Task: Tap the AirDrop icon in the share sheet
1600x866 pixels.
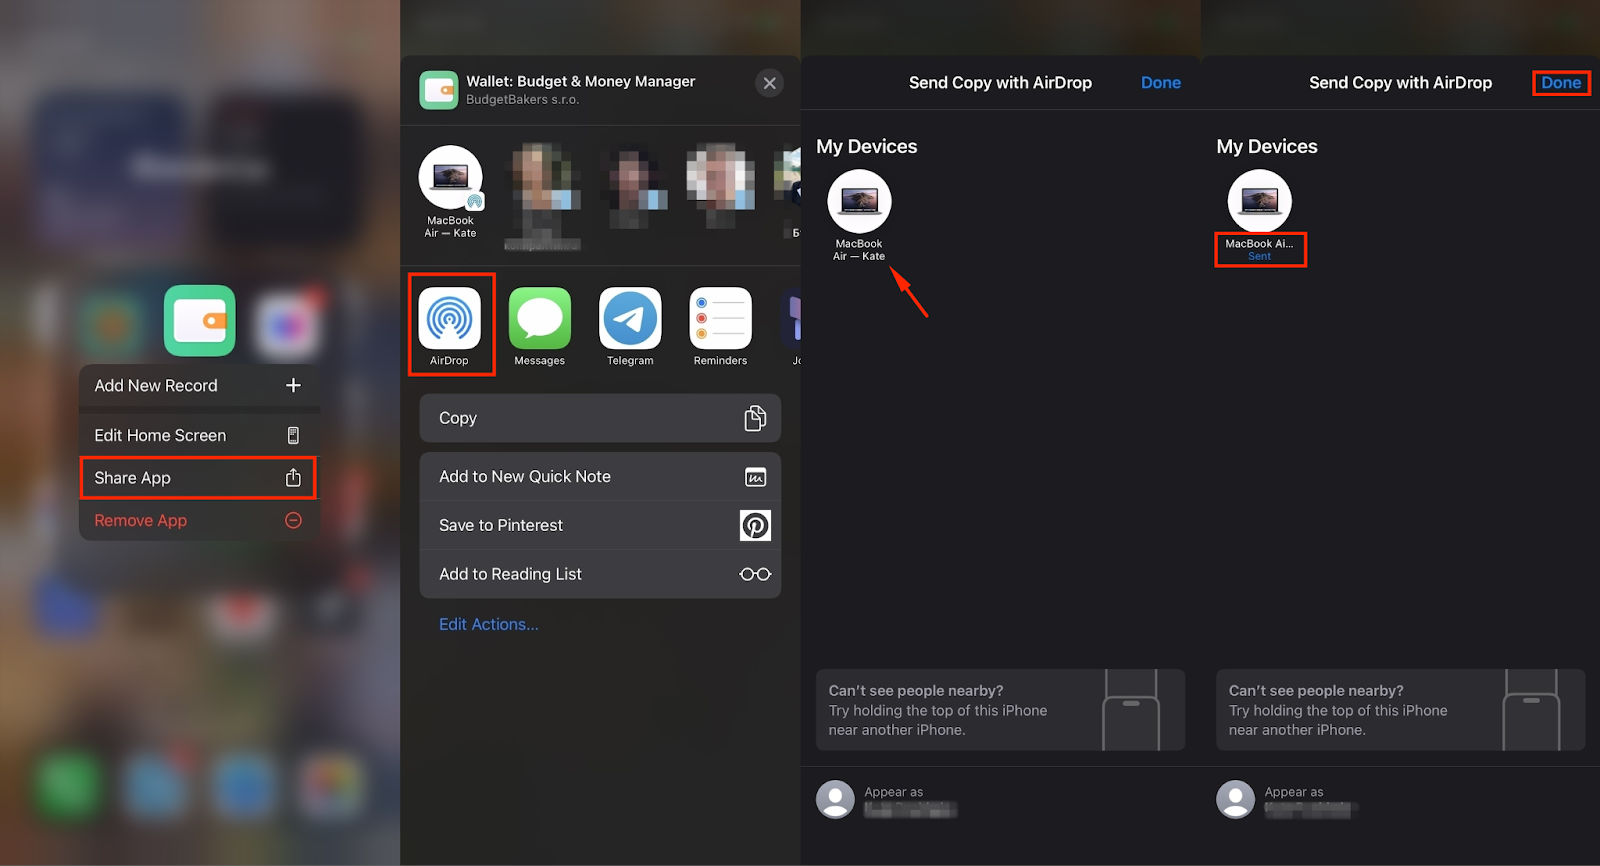Action: click(x=450, y=319)
